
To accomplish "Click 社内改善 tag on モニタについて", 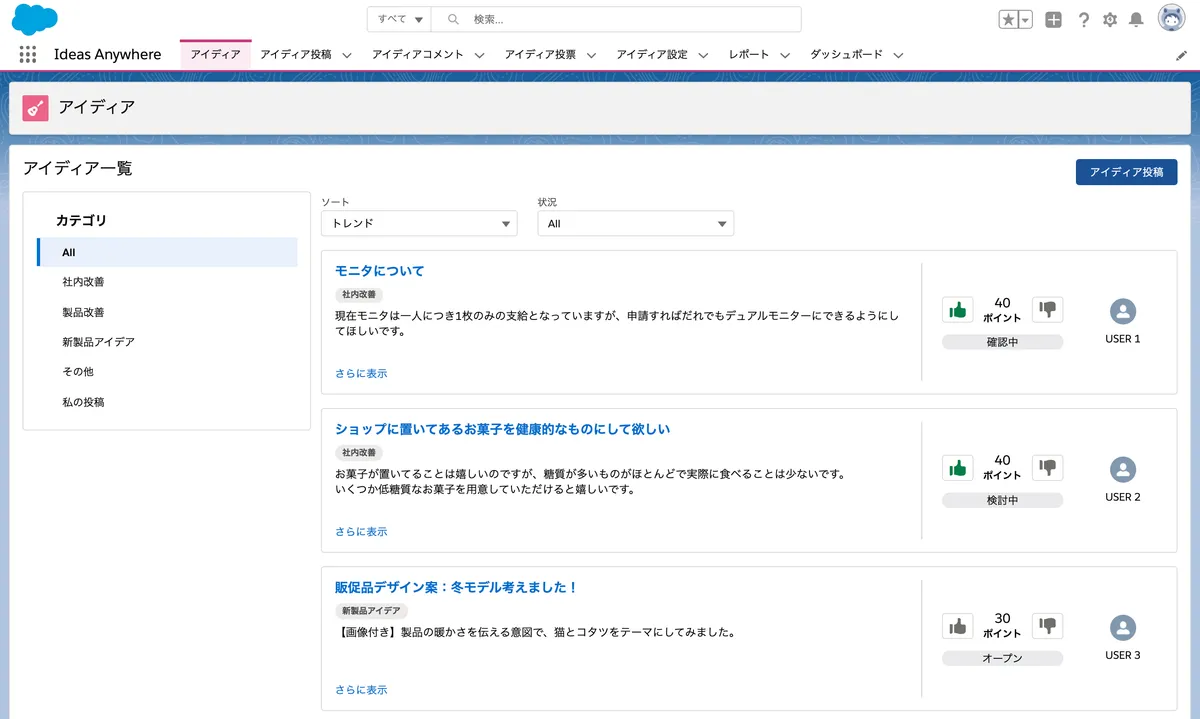I will pos(359,295).
